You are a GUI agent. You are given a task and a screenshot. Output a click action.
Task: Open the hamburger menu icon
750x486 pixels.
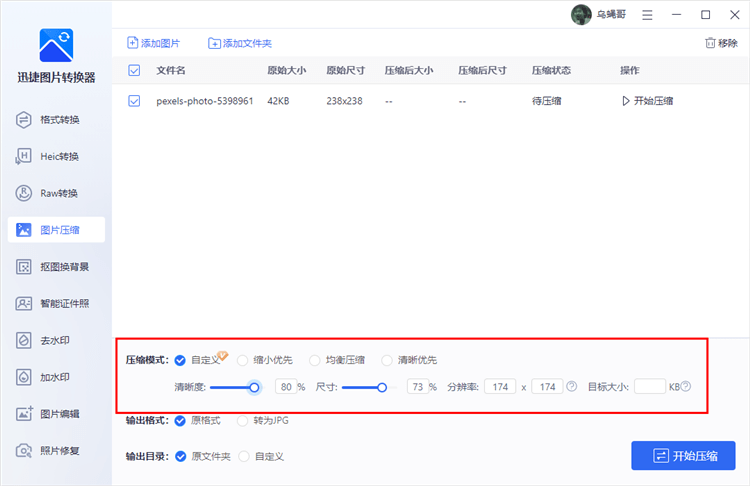(x=647, y=15)
